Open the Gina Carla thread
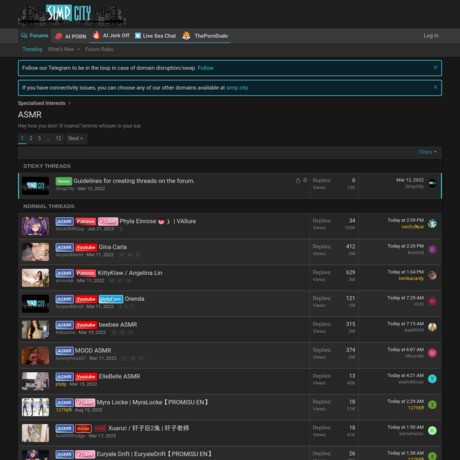 [x=113, y=247]
